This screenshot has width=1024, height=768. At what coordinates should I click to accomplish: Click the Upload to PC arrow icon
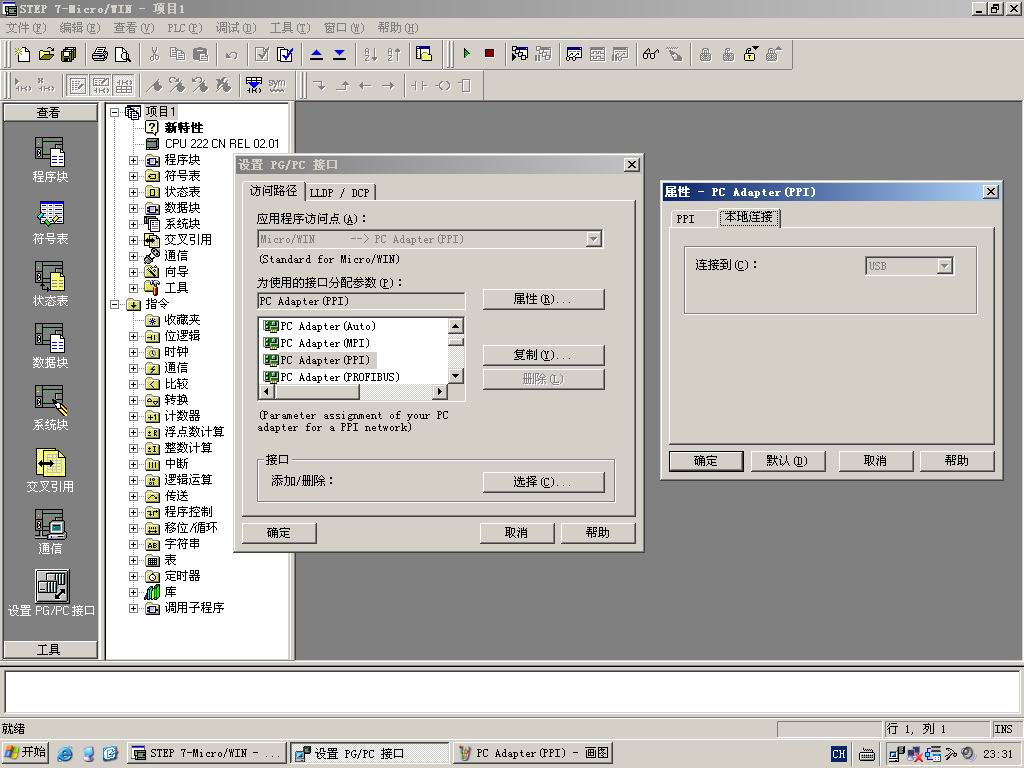[x=317, y=54]
